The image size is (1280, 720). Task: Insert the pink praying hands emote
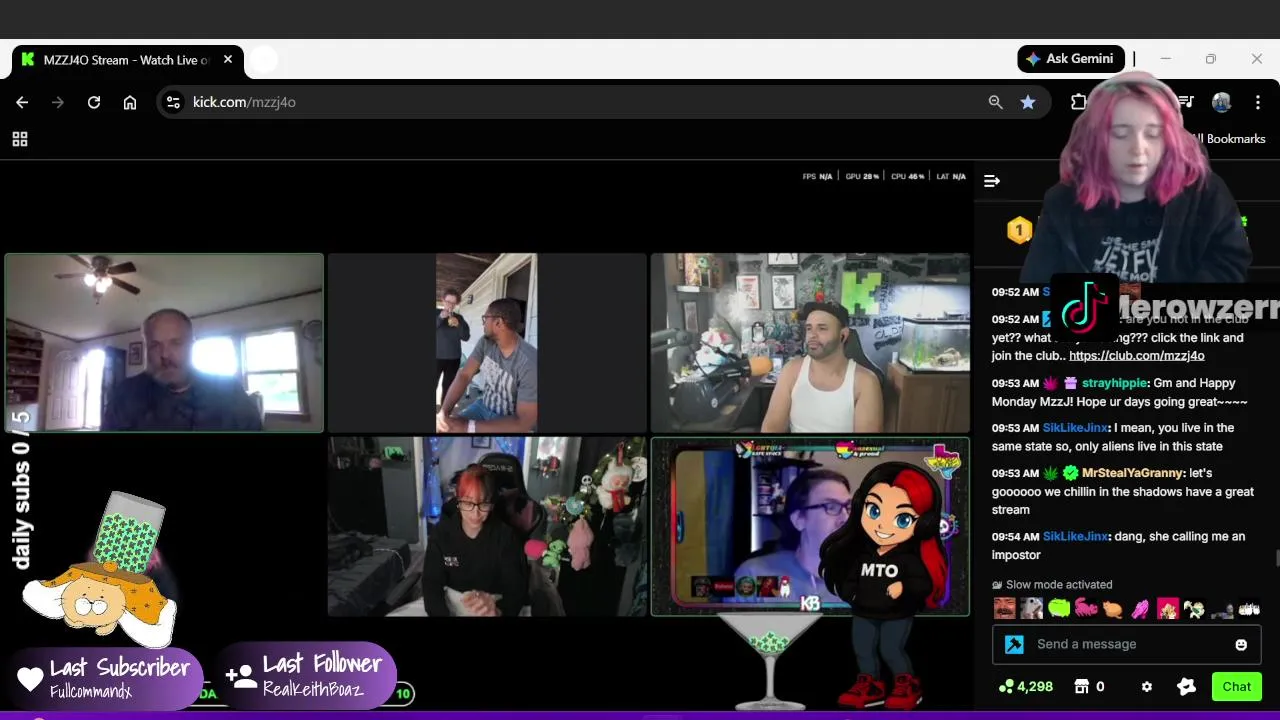(1140, 608)
